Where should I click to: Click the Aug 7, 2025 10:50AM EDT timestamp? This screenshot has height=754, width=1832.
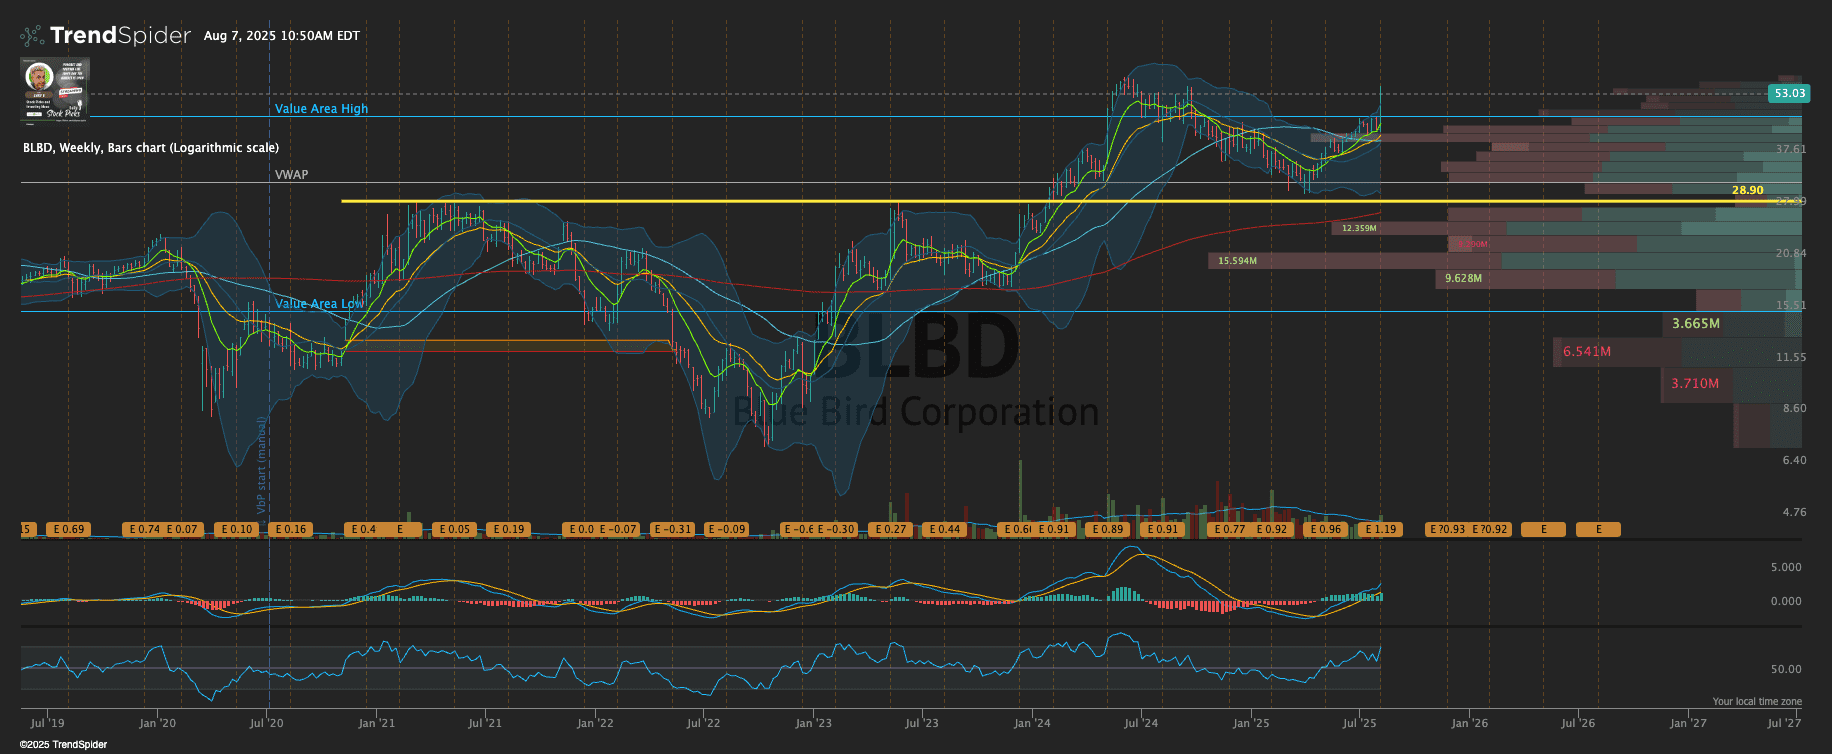282,36
